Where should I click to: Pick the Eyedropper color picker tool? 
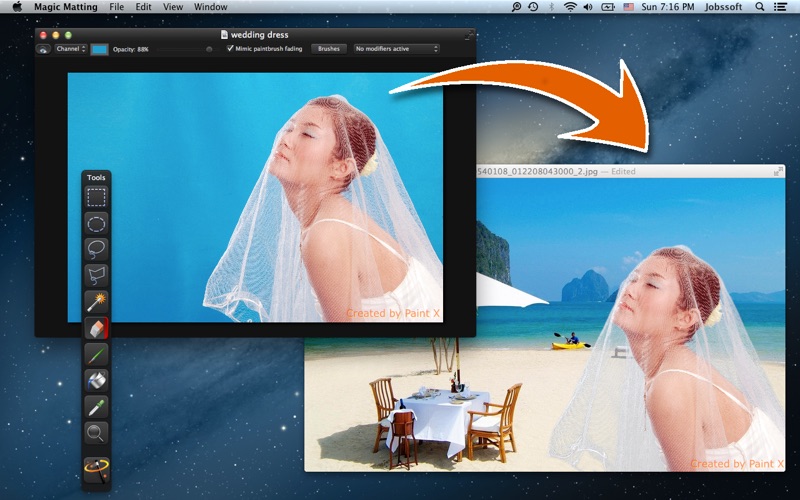click(x=96, y=406)
